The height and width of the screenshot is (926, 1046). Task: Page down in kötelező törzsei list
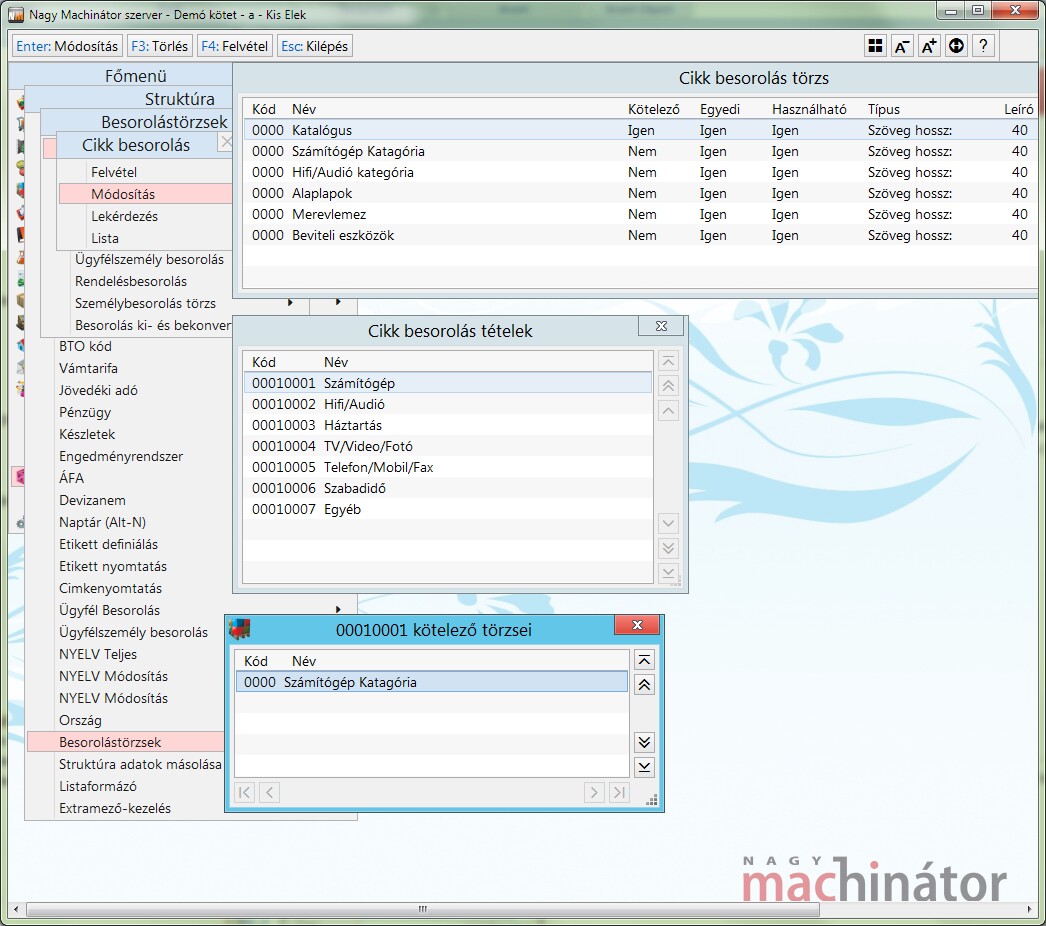[644, 742]
